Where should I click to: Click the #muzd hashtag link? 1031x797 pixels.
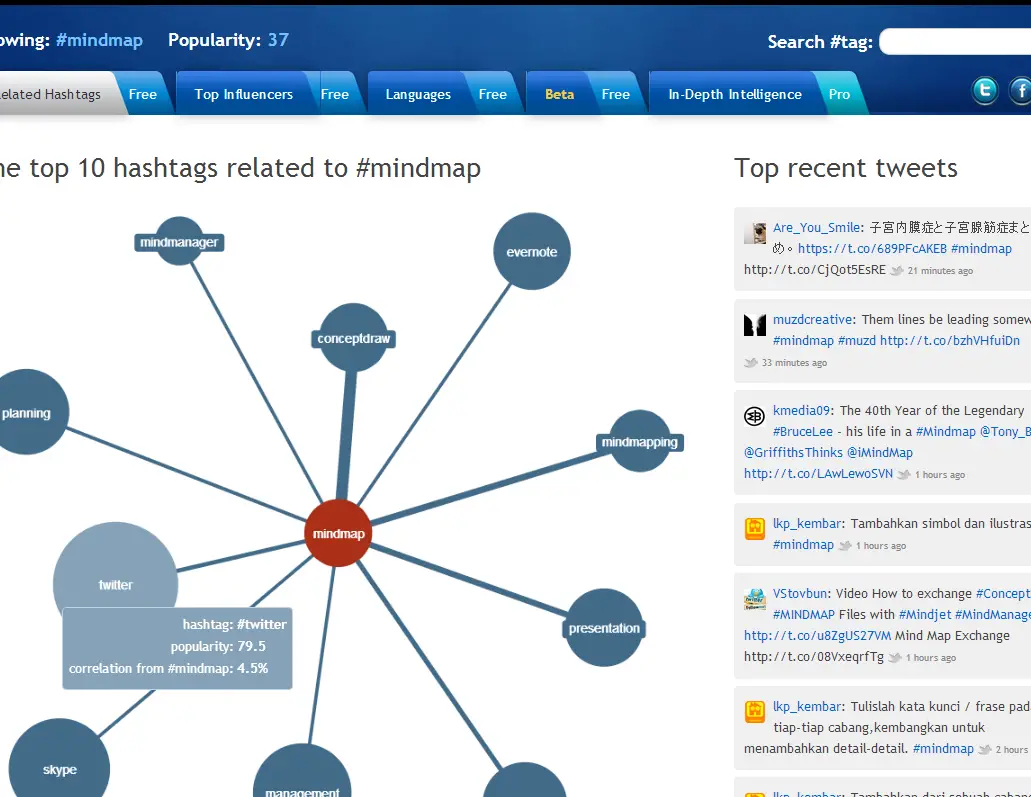click(x=856, y=341)
